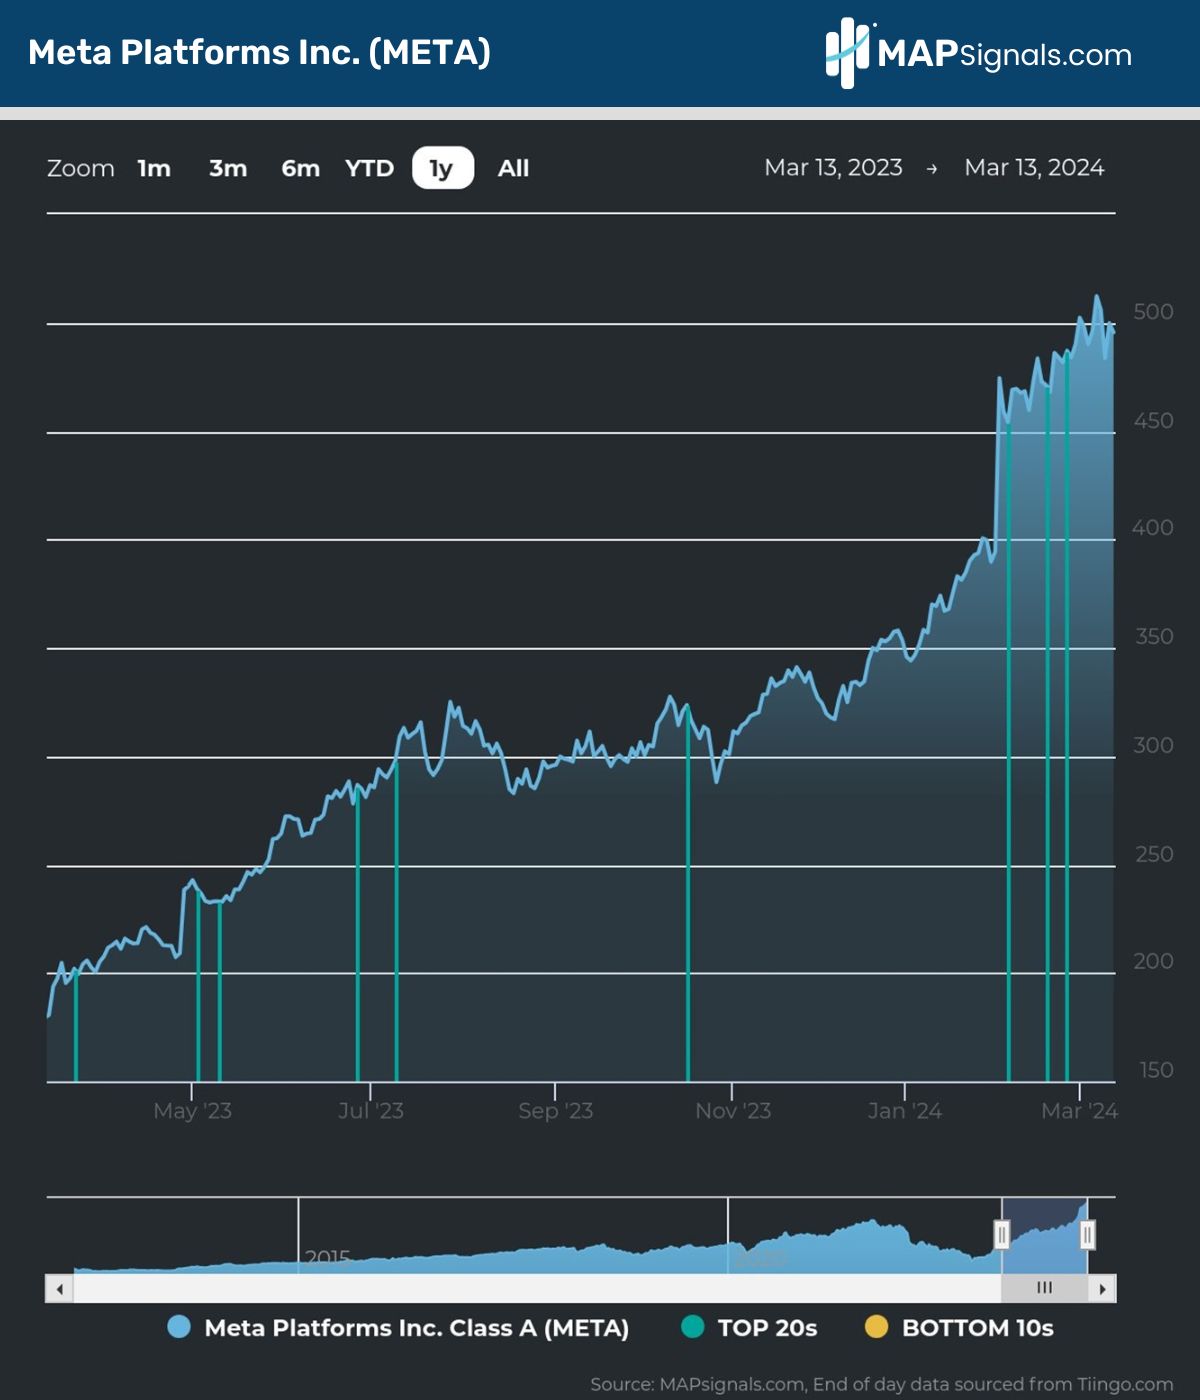Toggle Meta Platforms Inc. Class A legend series
This screenshot has height=1400, width=1200.
tap(399, 1327)
